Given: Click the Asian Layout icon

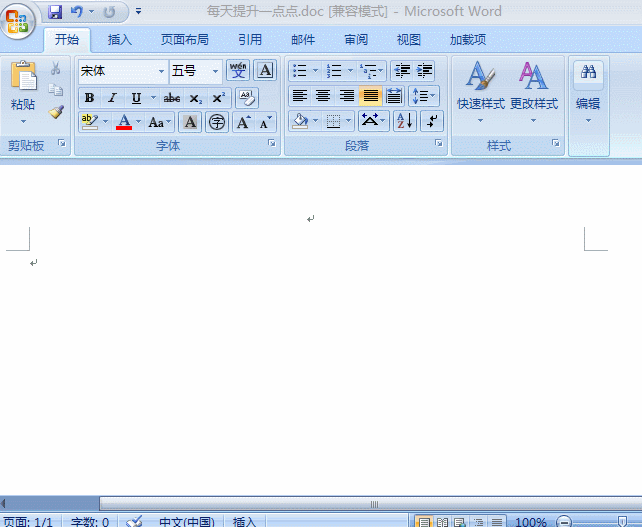Looking at the screenshot, I should pos(373,122).
